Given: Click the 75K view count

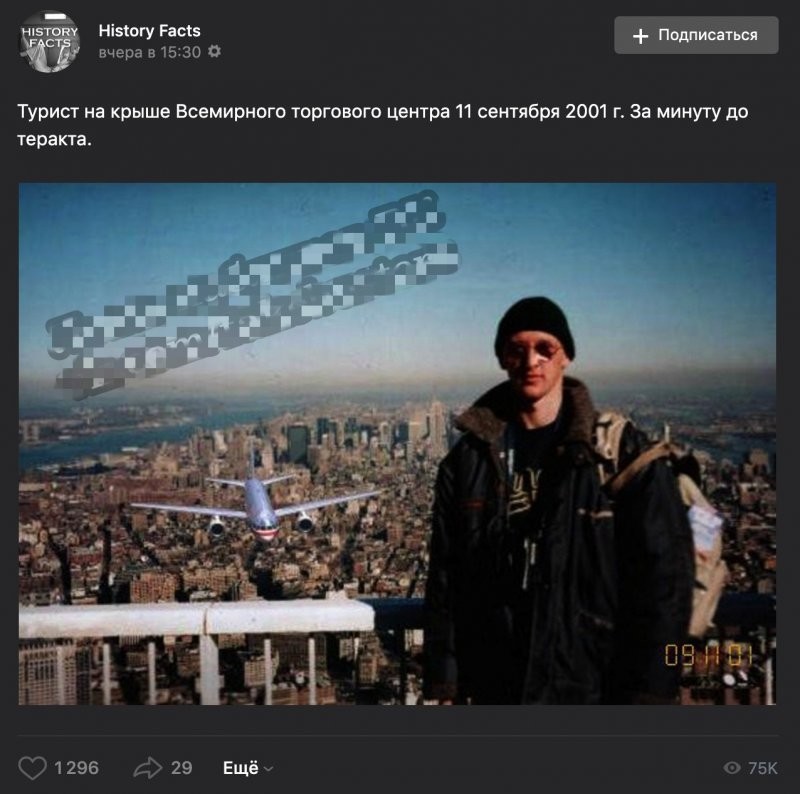Looking at the screenshot, I should [763, 767].
